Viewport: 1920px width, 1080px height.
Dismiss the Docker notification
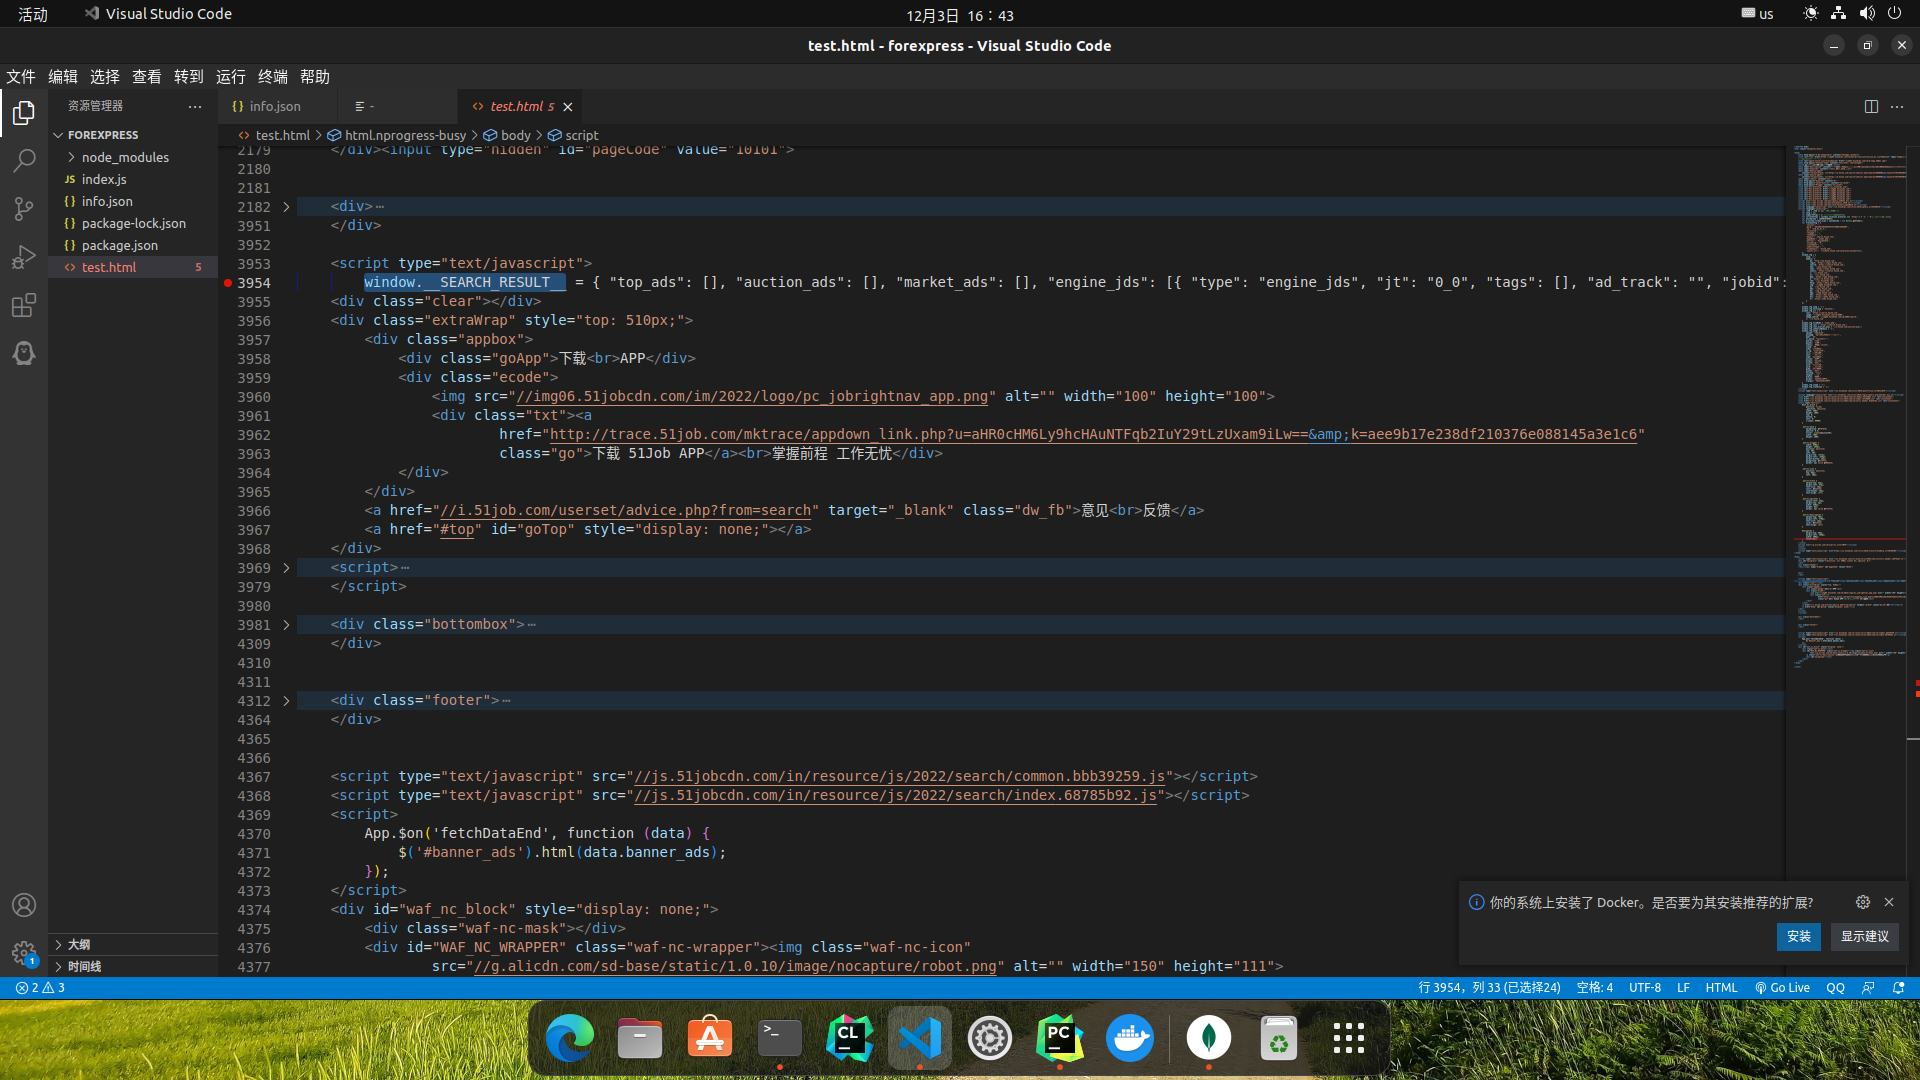[1889, 902]
